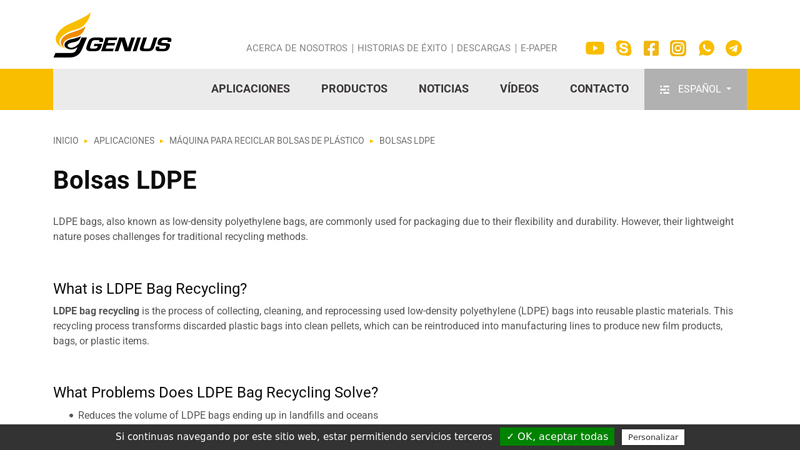Open the Productos menu

point(354,89)
